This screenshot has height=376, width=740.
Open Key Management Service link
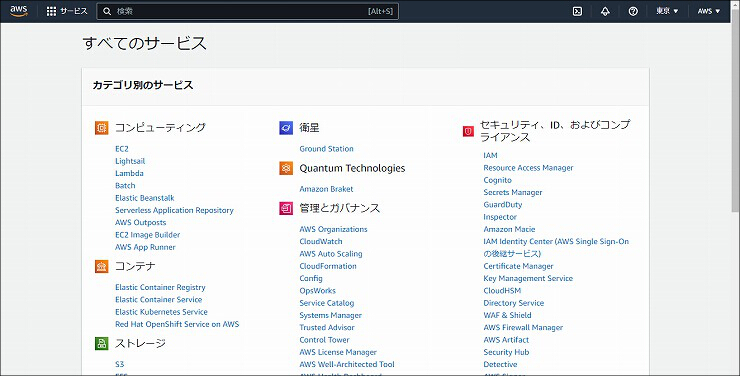click(x=528, y=278)
